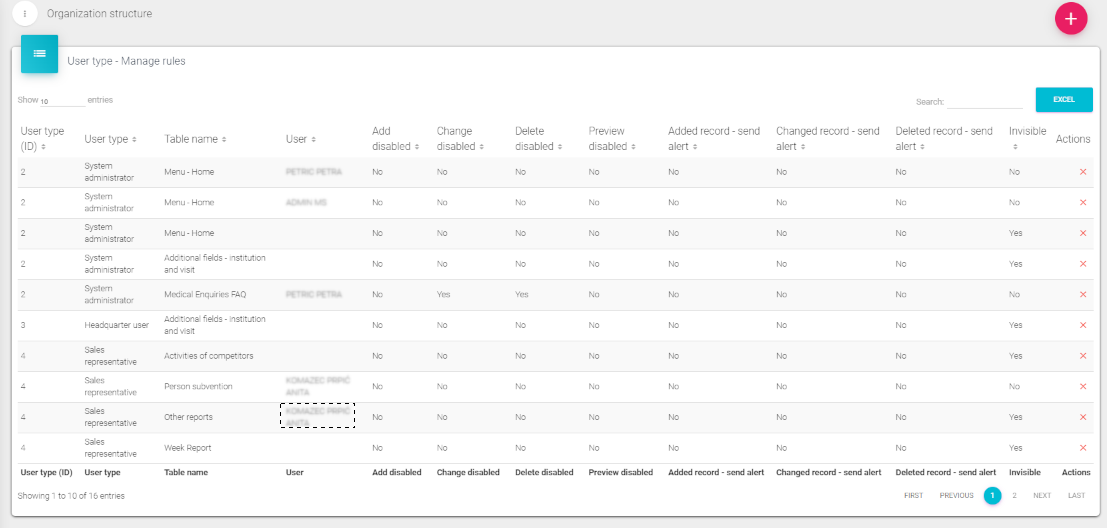Click the Show entries count field
The width and height of the screenshot is (1107, 528).
(x=62, y=101)
